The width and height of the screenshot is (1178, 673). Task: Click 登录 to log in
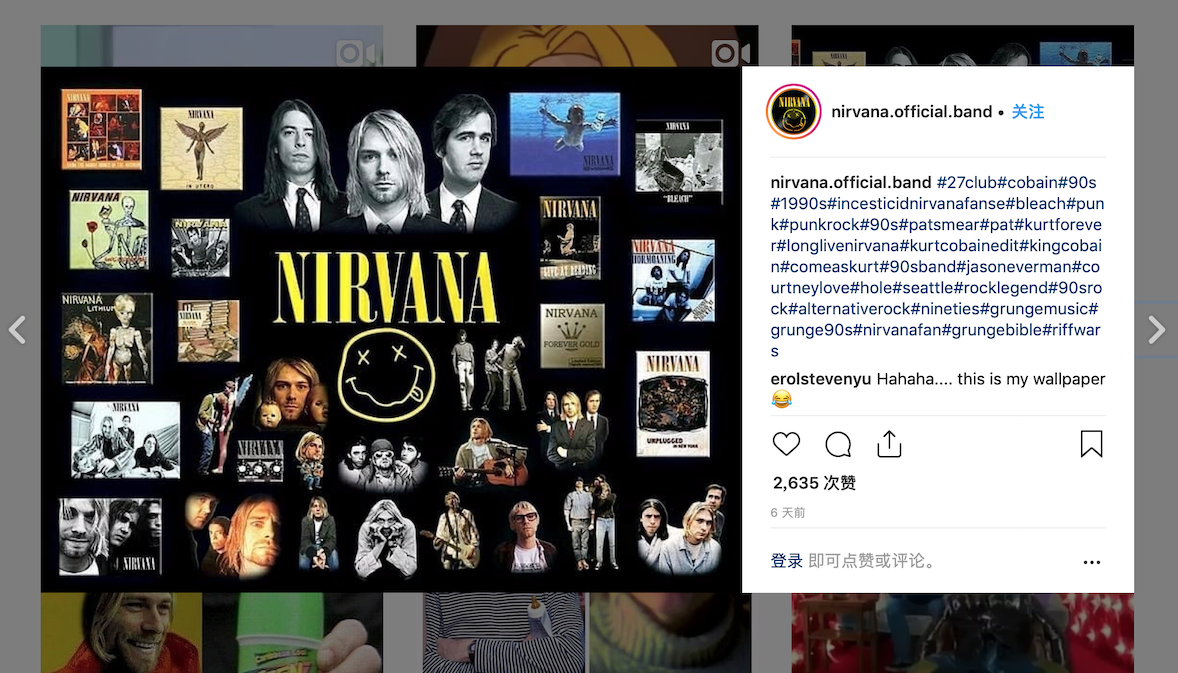point(787,561)
